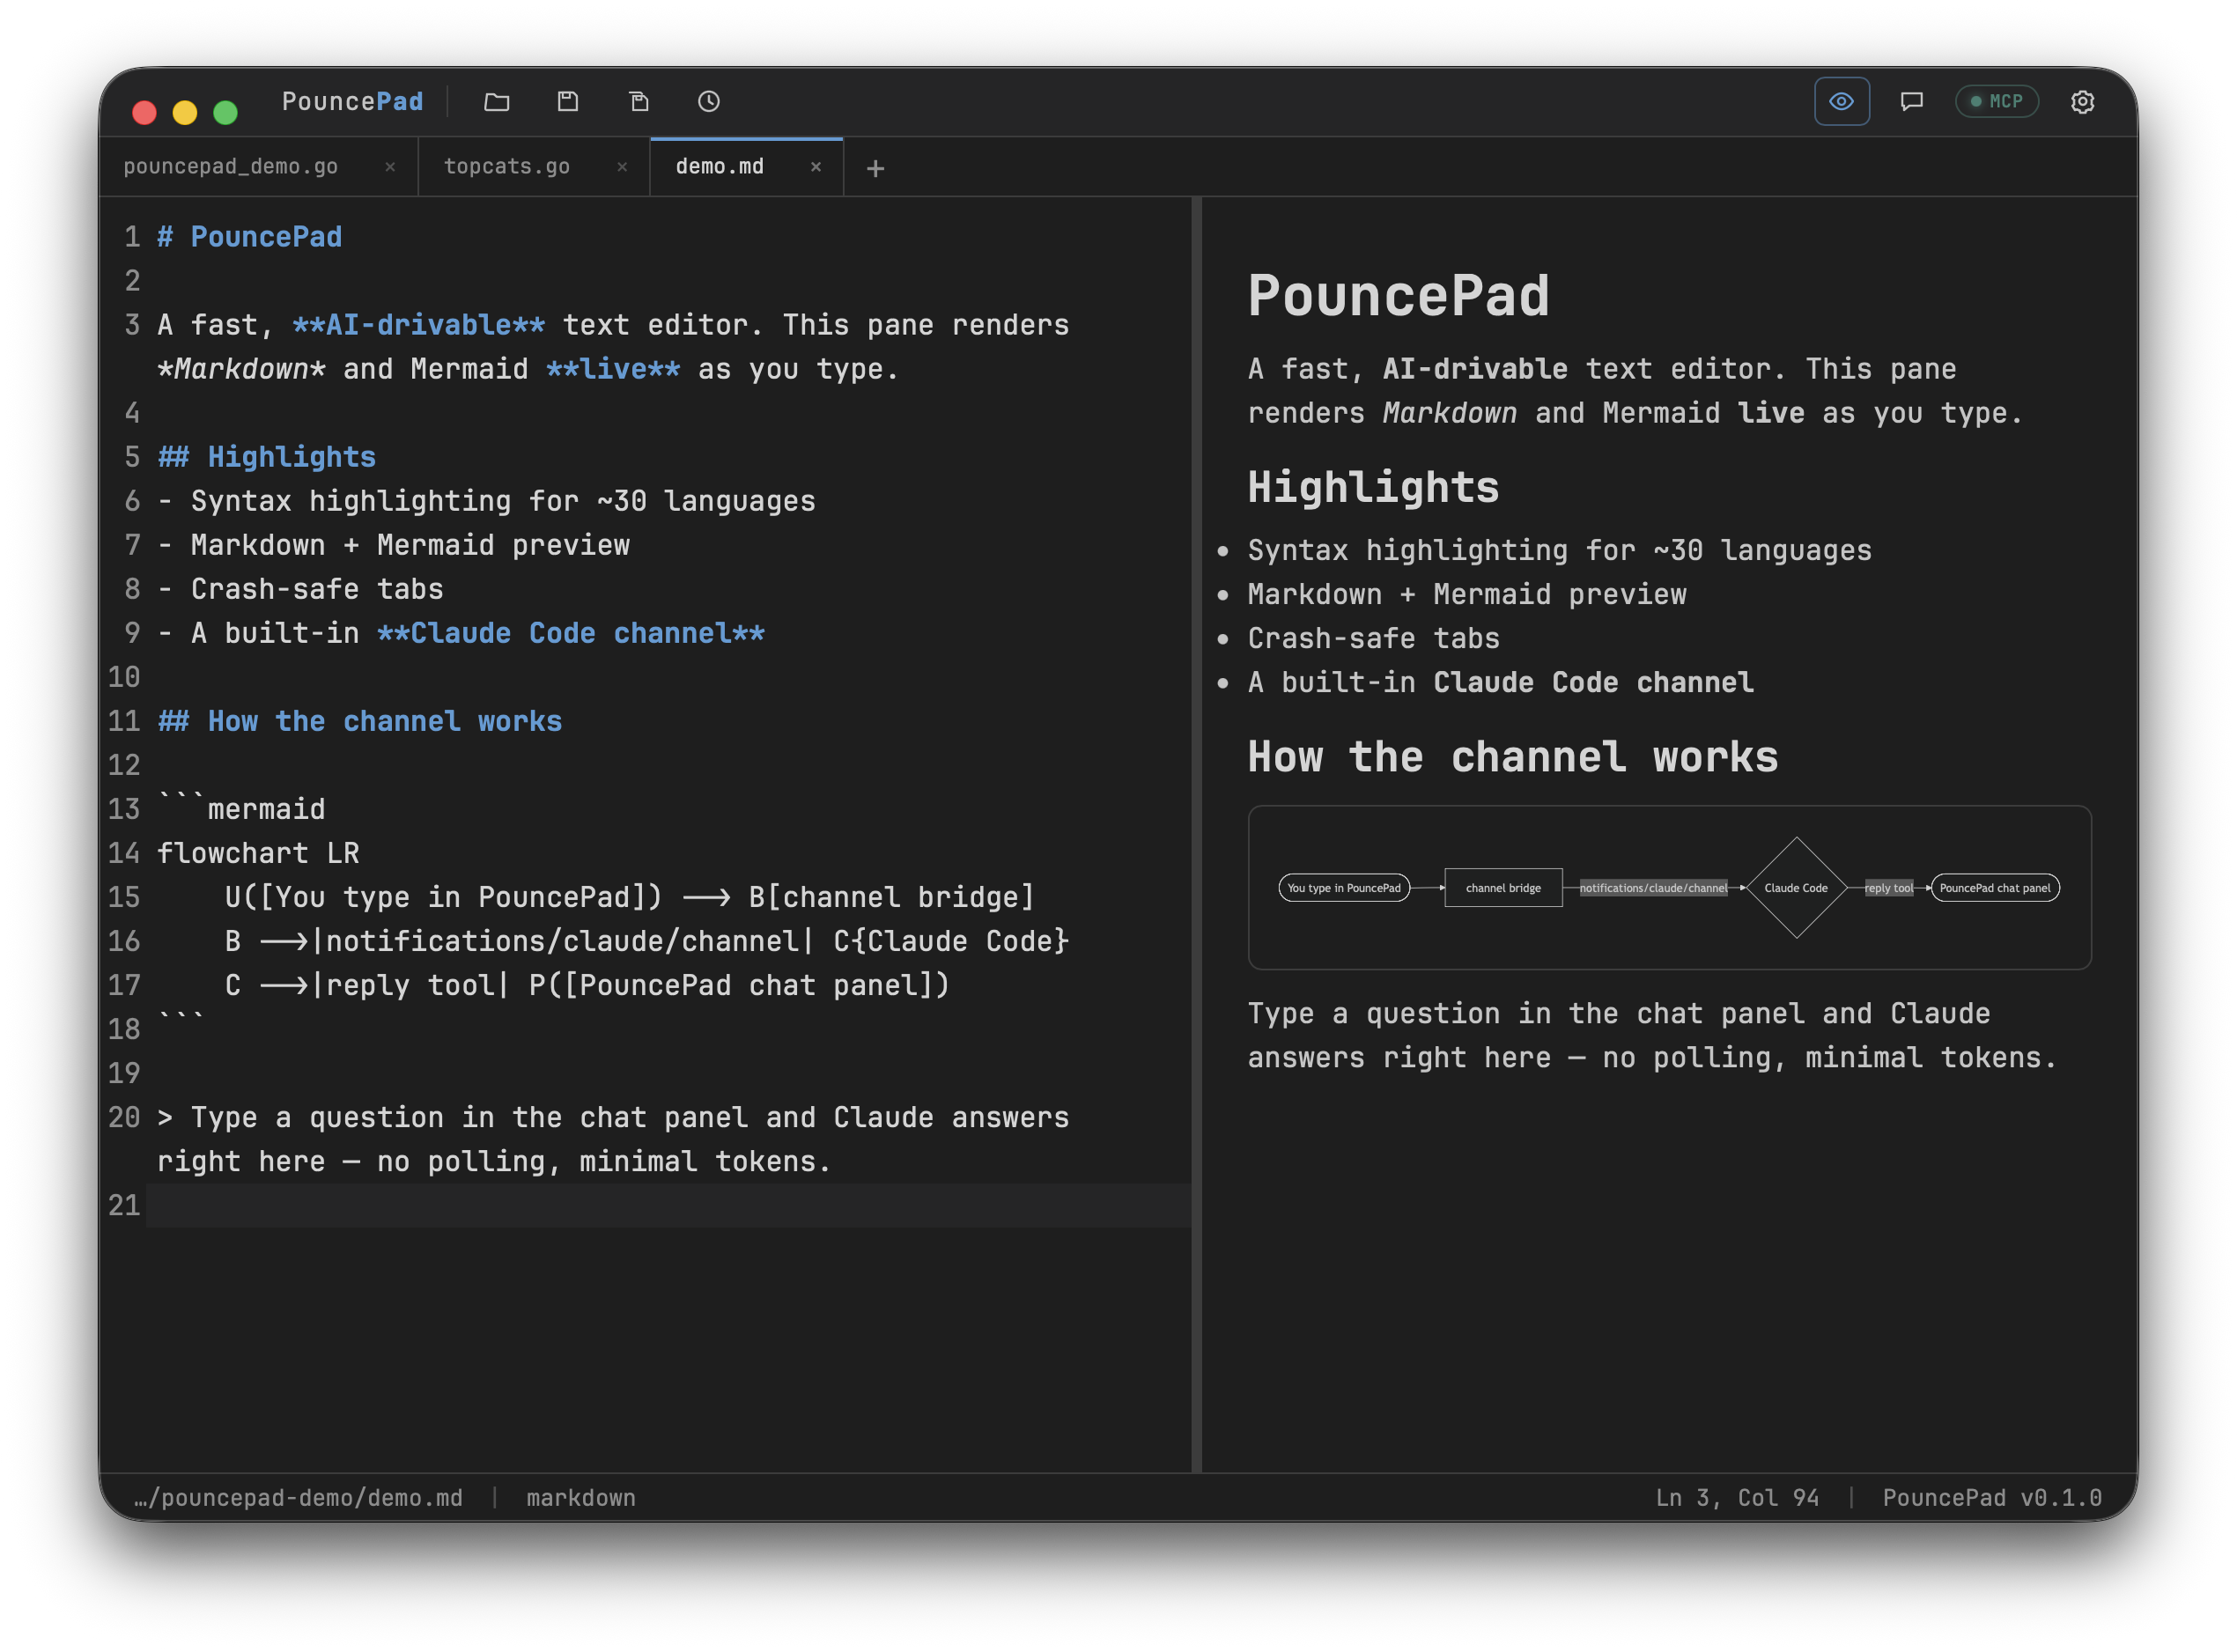This screenshot has height=1652, width=2237.
Task: Click the 'Claude Code' diamond node
Action: click(1796, 888)
